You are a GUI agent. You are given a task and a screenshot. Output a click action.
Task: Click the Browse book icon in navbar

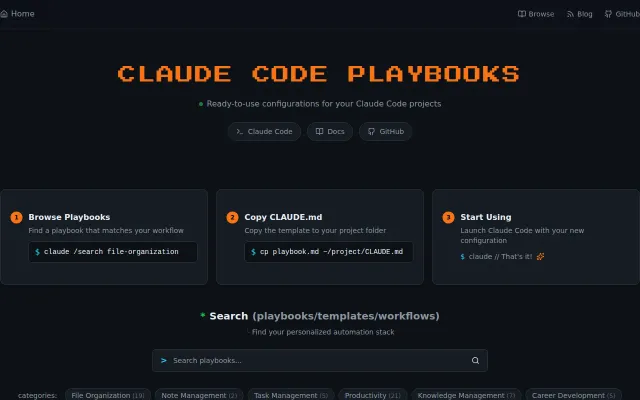pos(522,14)
